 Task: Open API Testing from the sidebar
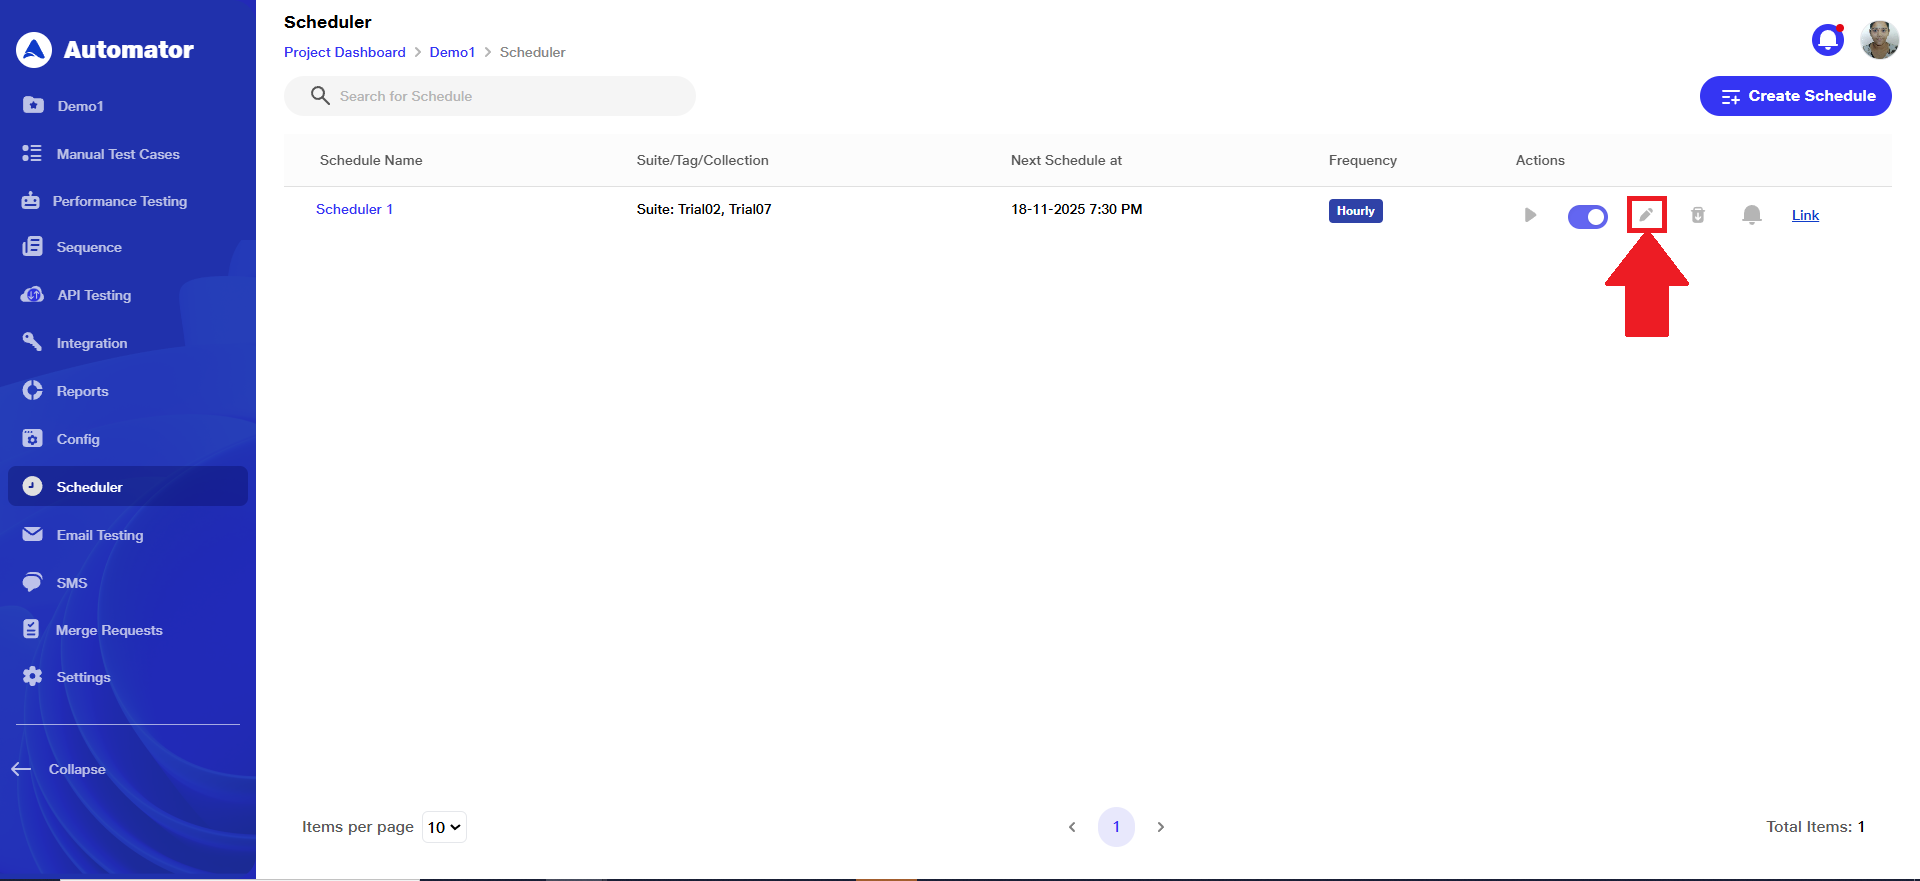93,295
